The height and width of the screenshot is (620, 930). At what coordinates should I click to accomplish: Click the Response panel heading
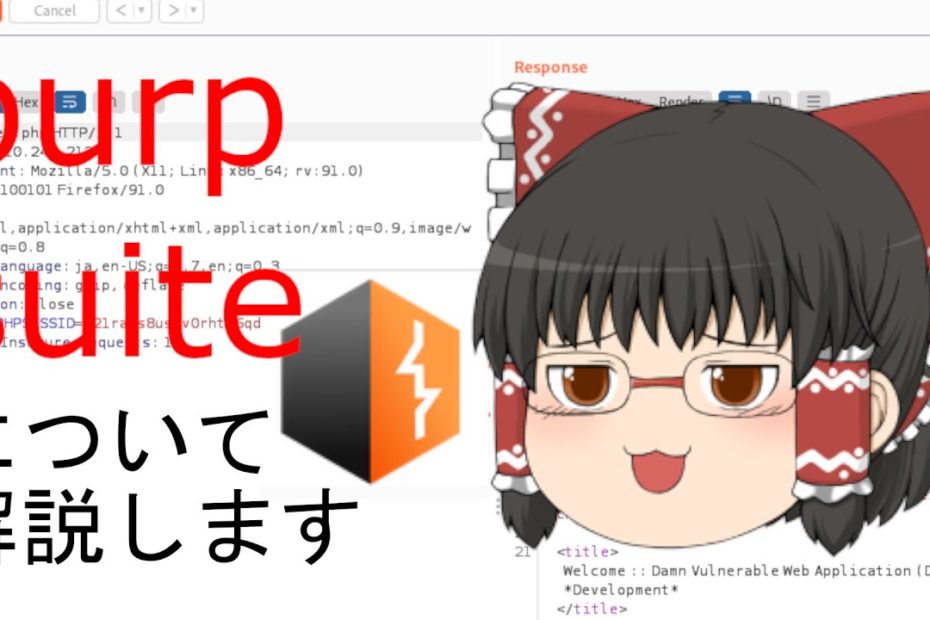pyautogui.click(x=550, y=67)
